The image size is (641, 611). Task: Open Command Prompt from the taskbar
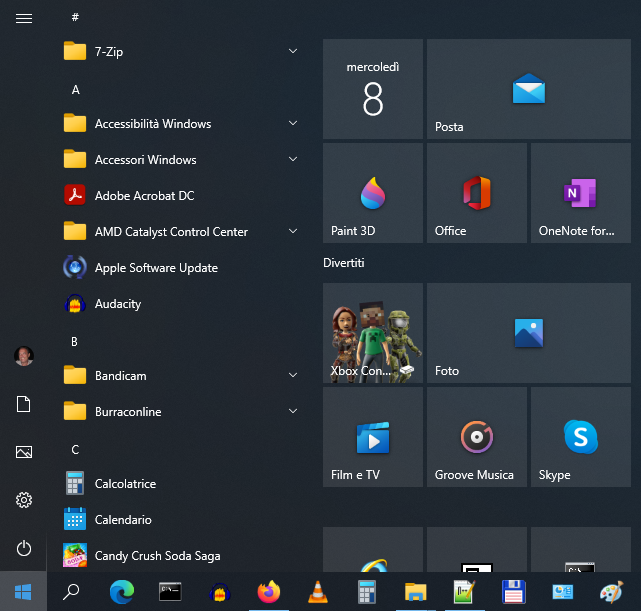pyautogui.click(x=170, y=591)
